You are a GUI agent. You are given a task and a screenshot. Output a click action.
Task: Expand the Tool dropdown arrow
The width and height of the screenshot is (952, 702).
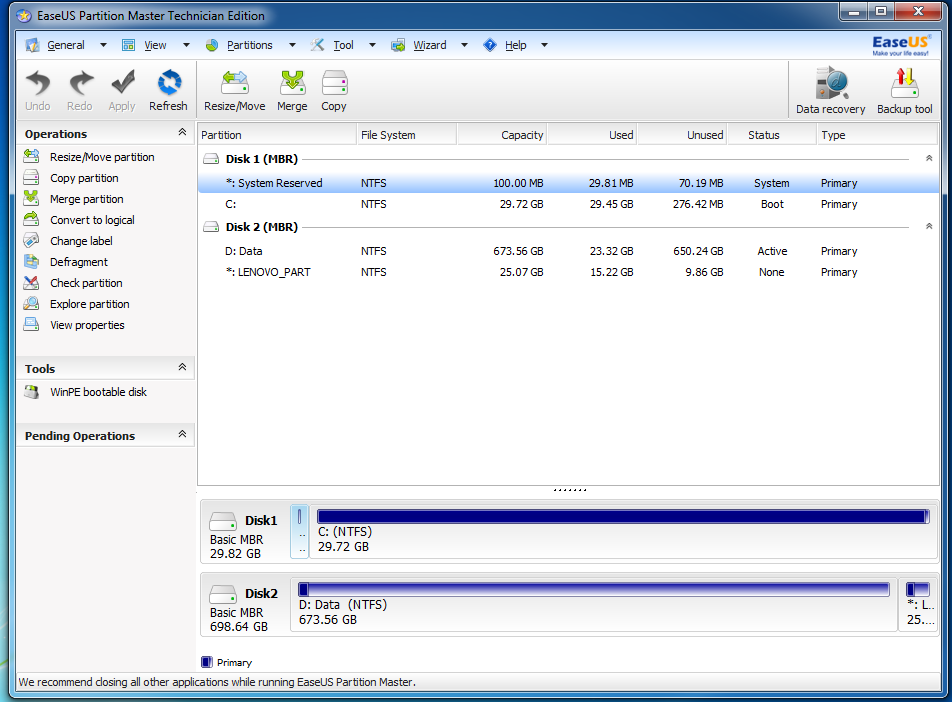[x=372, y=45]
